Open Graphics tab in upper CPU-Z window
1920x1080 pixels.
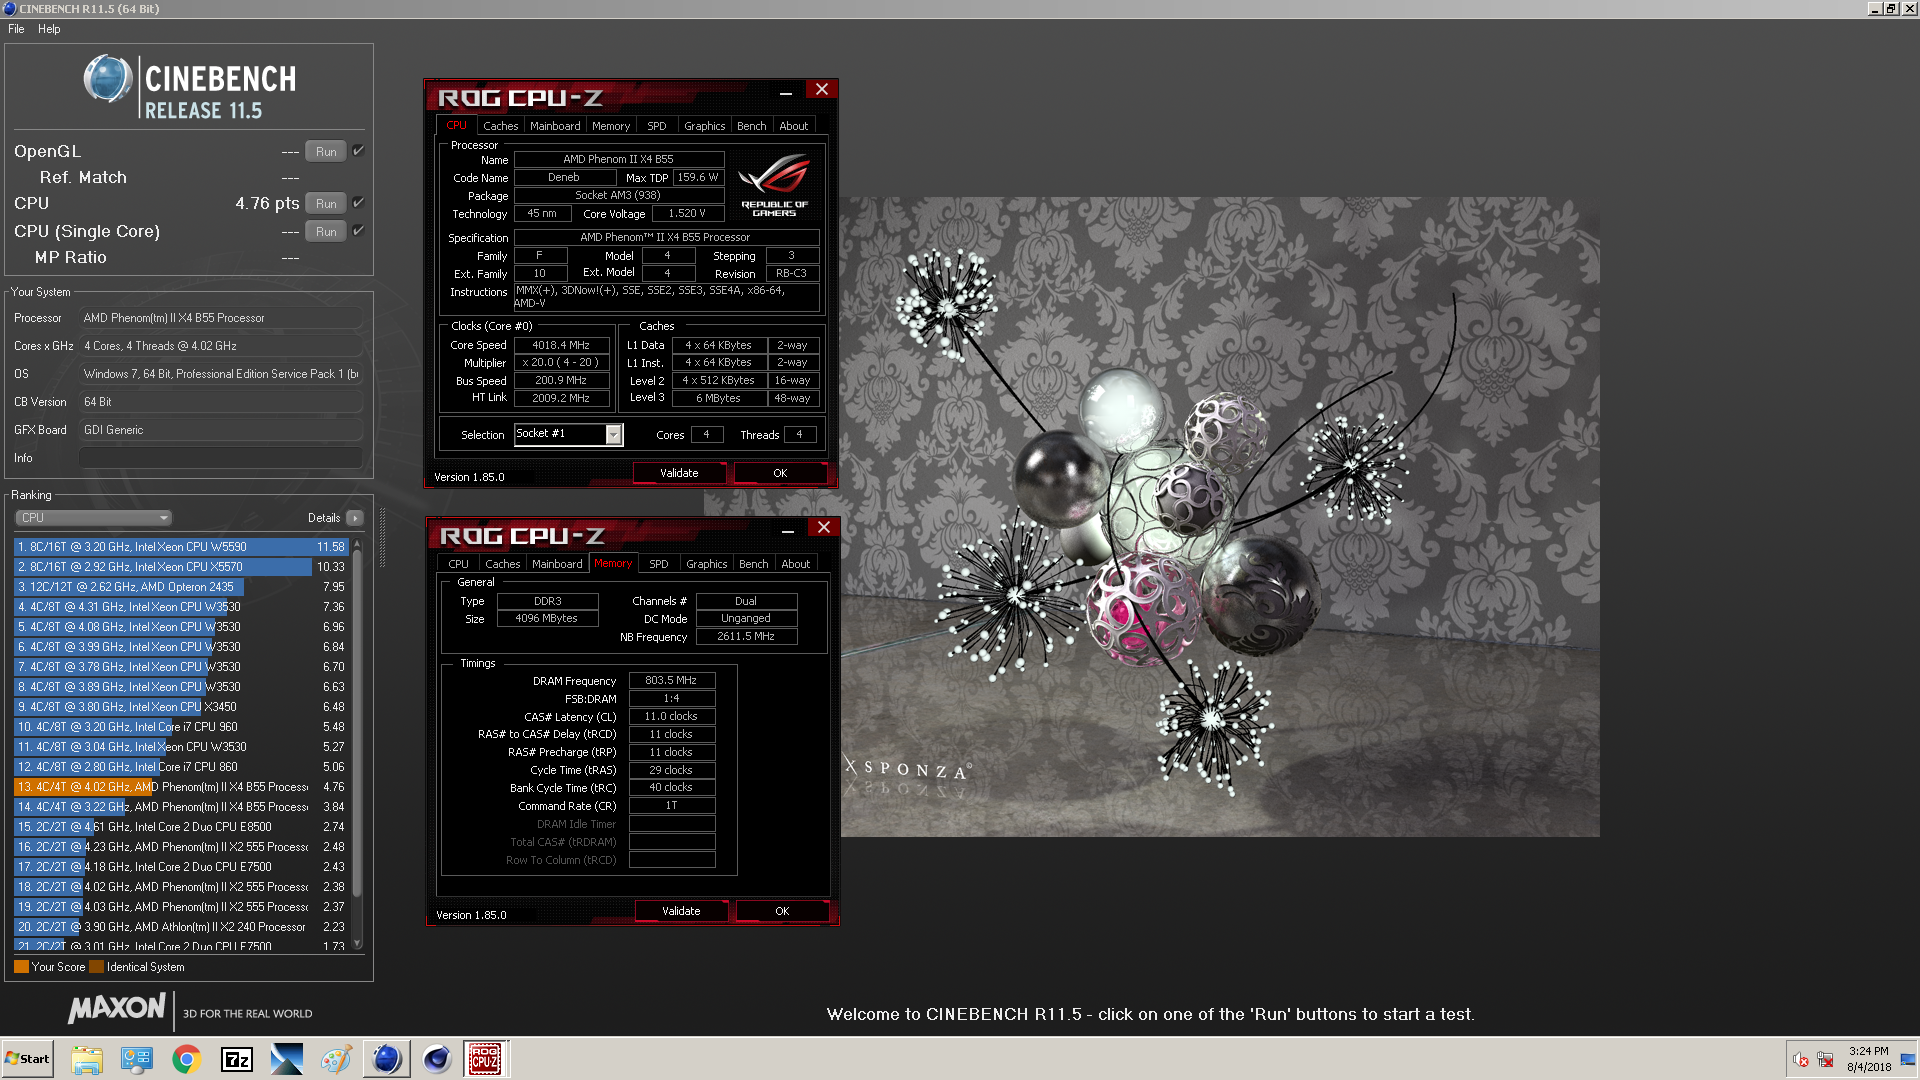pyautogui.click(x=704, y=126)
